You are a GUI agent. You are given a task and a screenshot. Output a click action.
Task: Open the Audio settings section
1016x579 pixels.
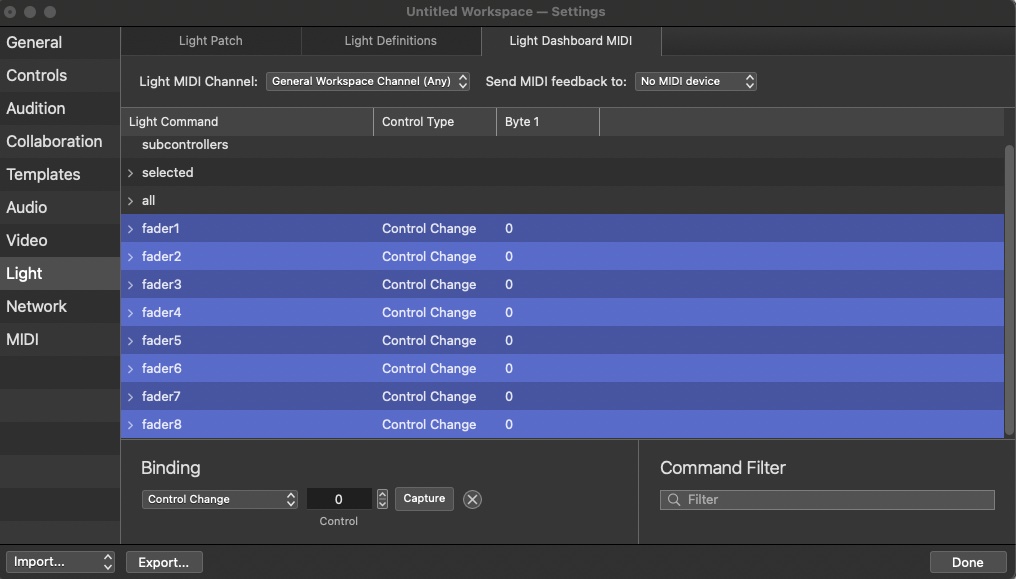[x=27, y=207]
